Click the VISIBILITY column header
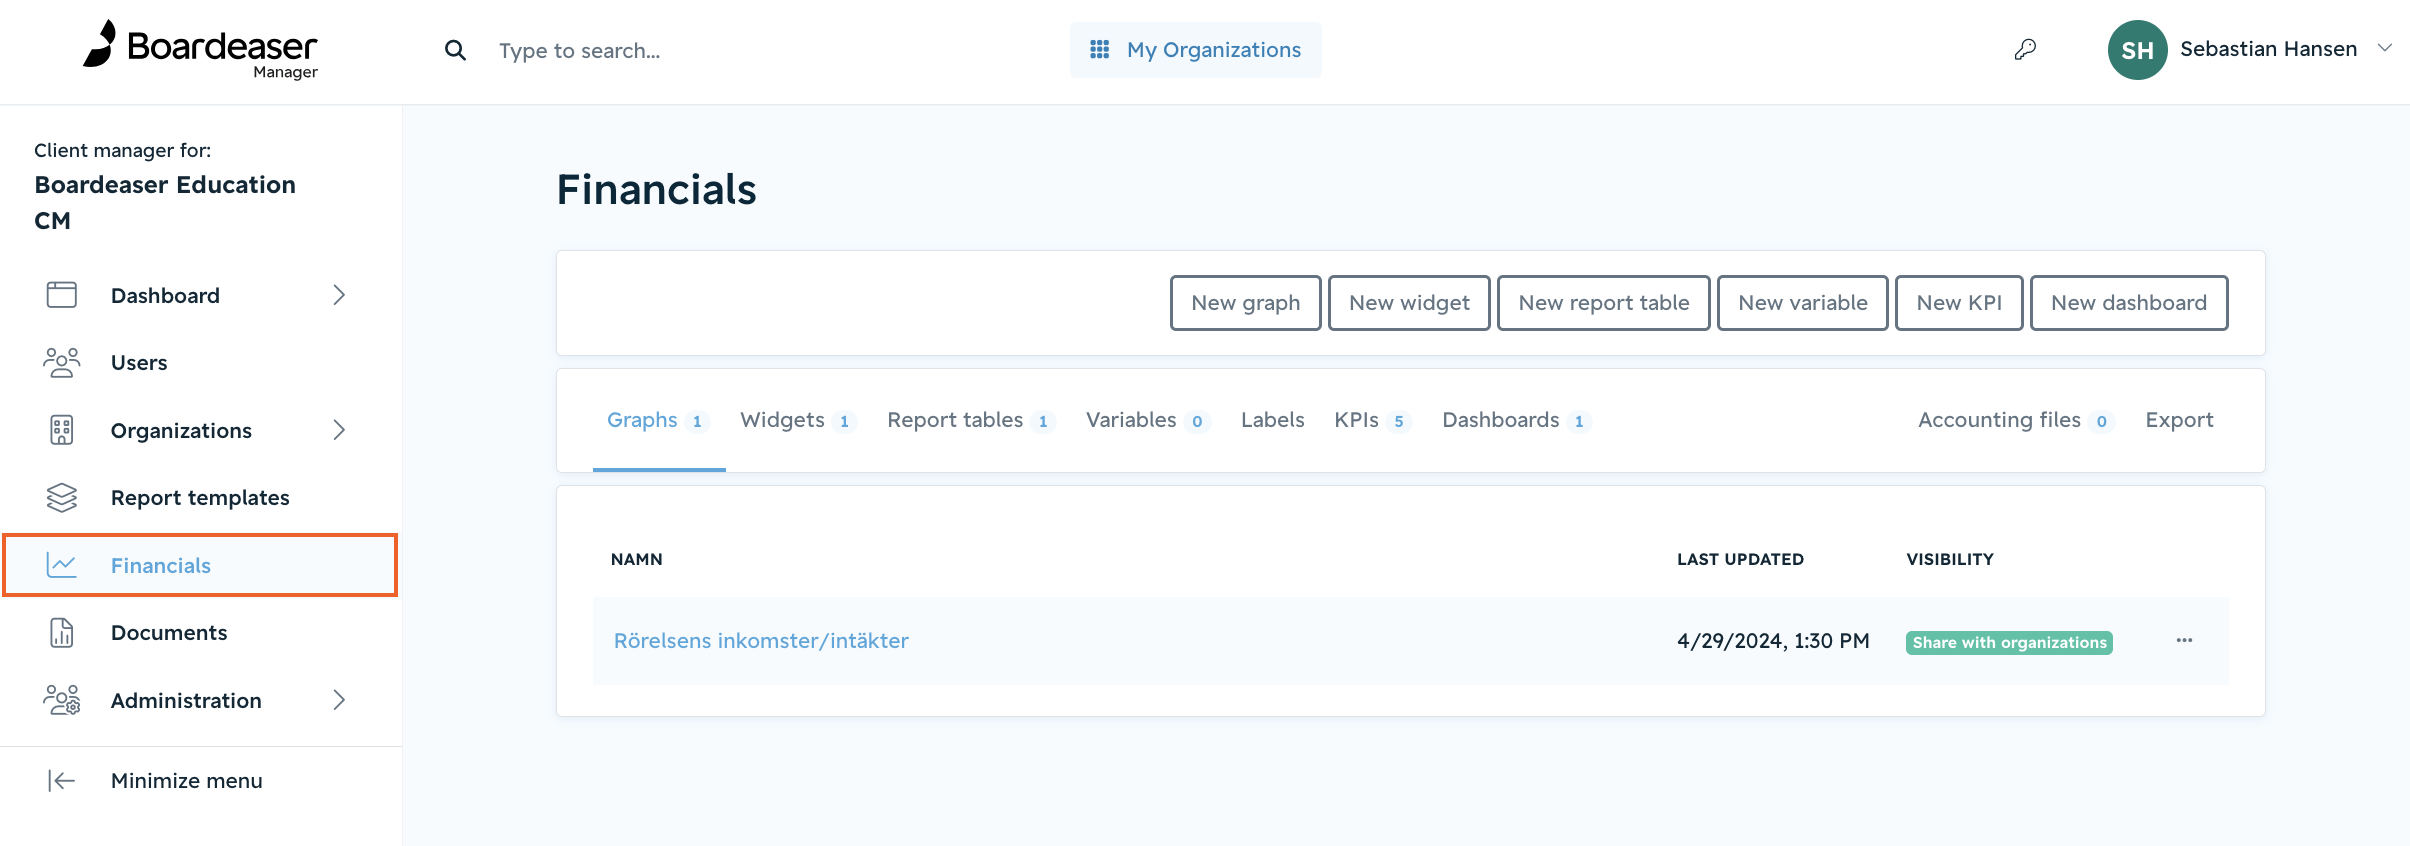 pyautogui.click(x=1950, y=559)
